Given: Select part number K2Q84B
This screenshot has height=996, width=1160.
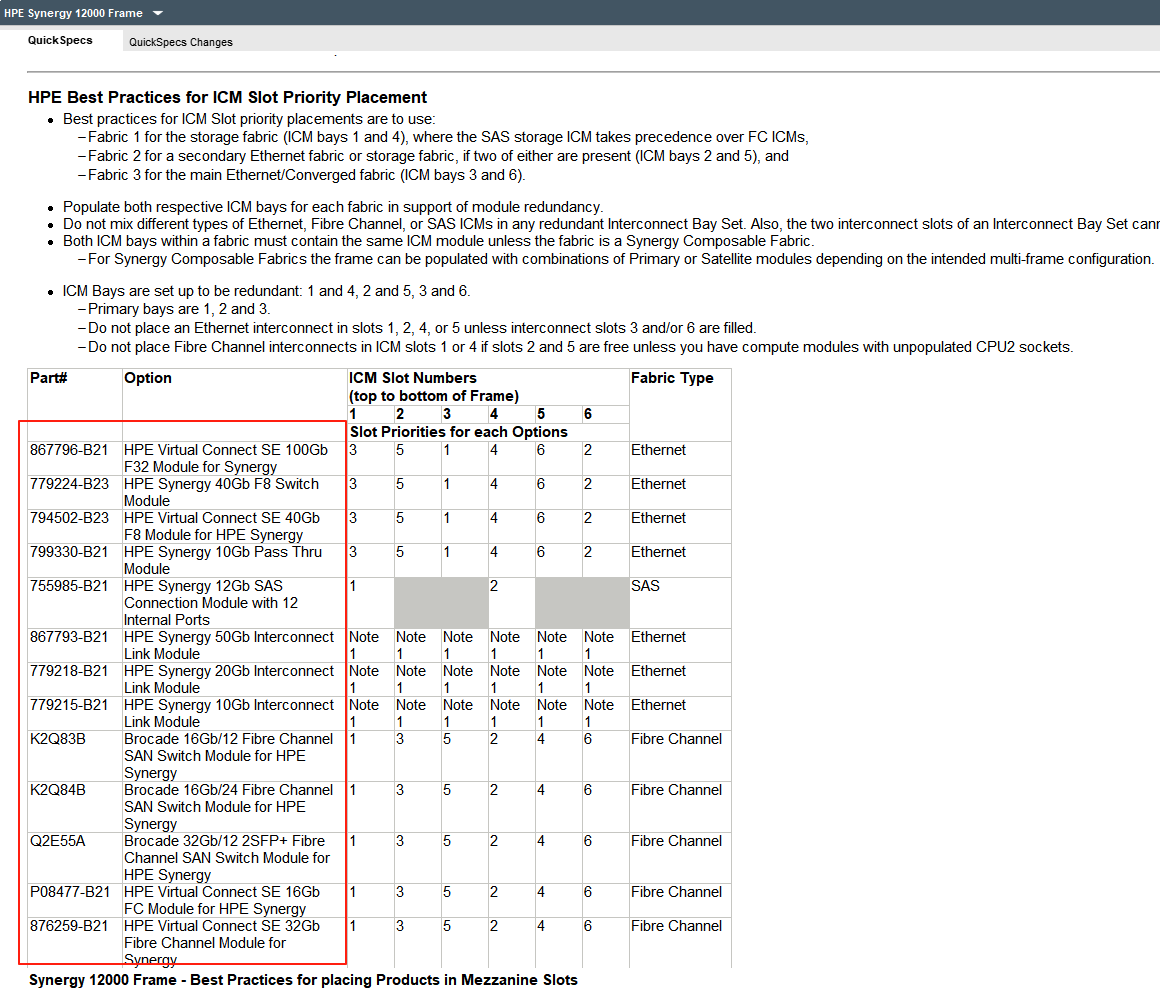Looking at the screenshot, I should [58, 790].
